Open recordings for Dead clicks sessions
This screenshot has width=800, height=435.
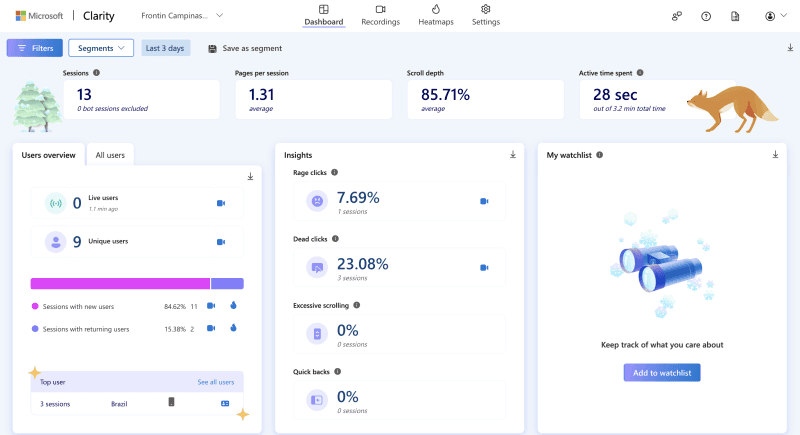coord(484,267)
